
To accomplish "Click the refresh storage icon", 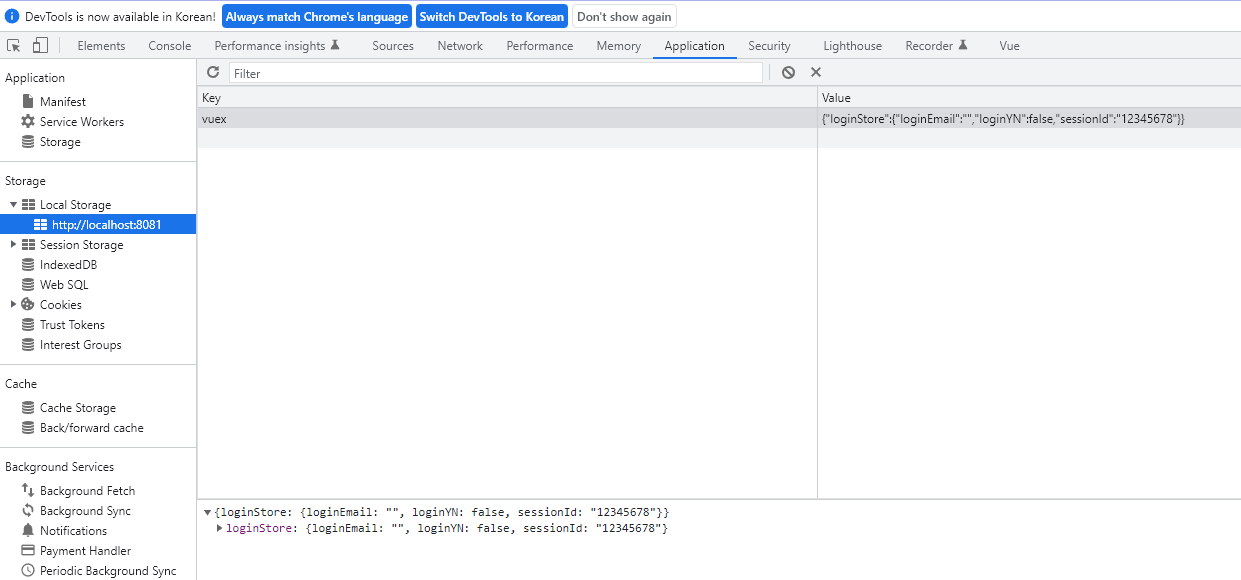I will click(213, 72).
